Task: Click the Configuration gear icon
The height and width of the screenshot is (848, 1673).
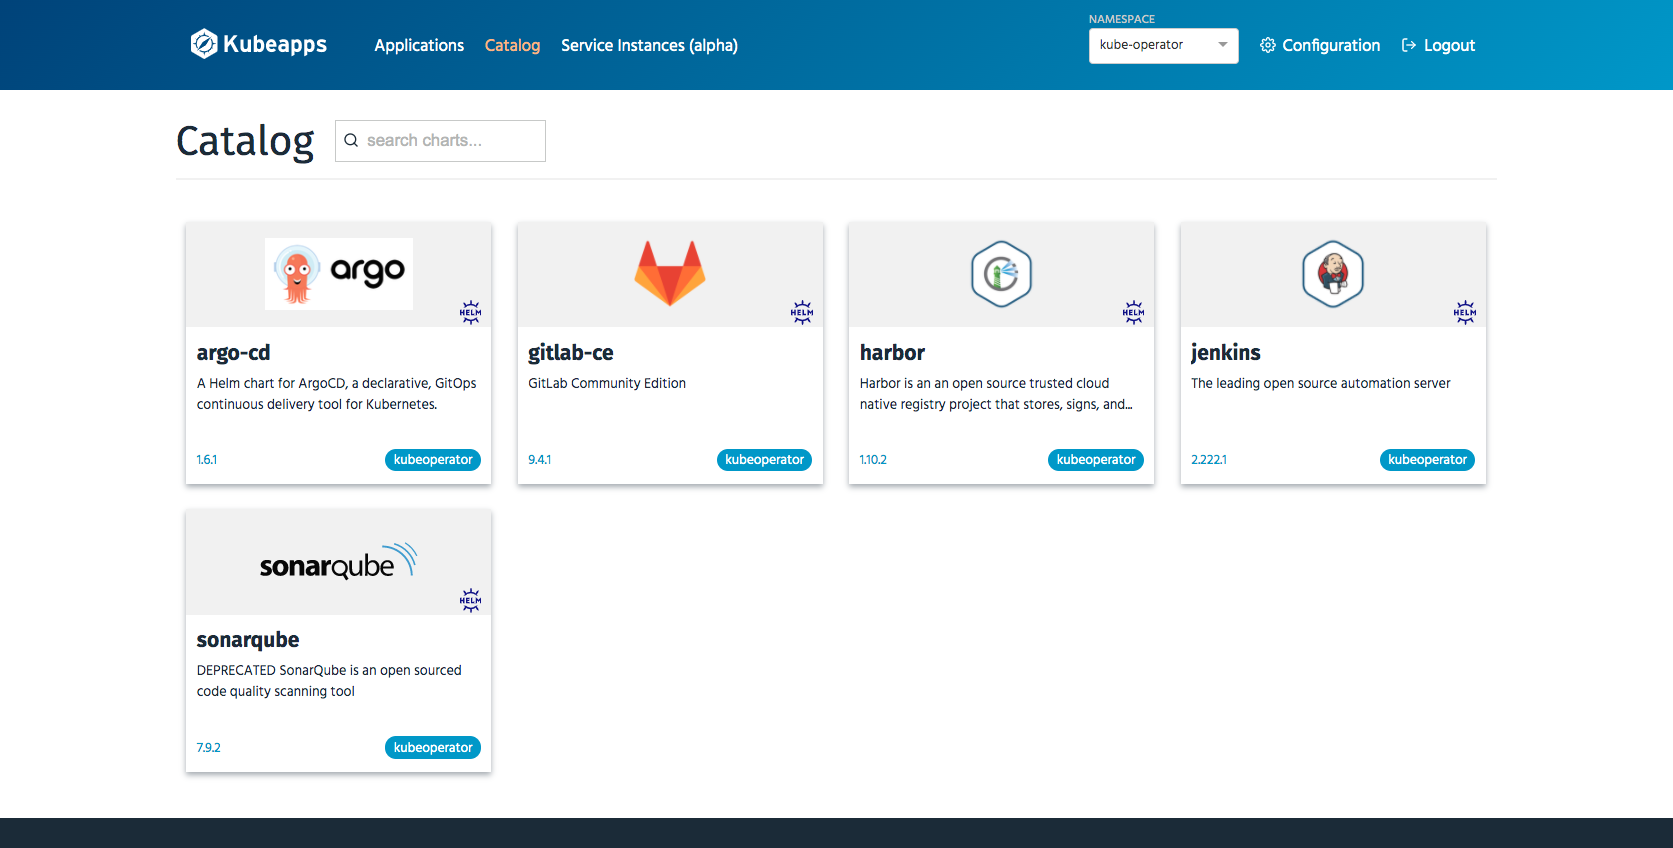Action: [x=1267, y=45]
